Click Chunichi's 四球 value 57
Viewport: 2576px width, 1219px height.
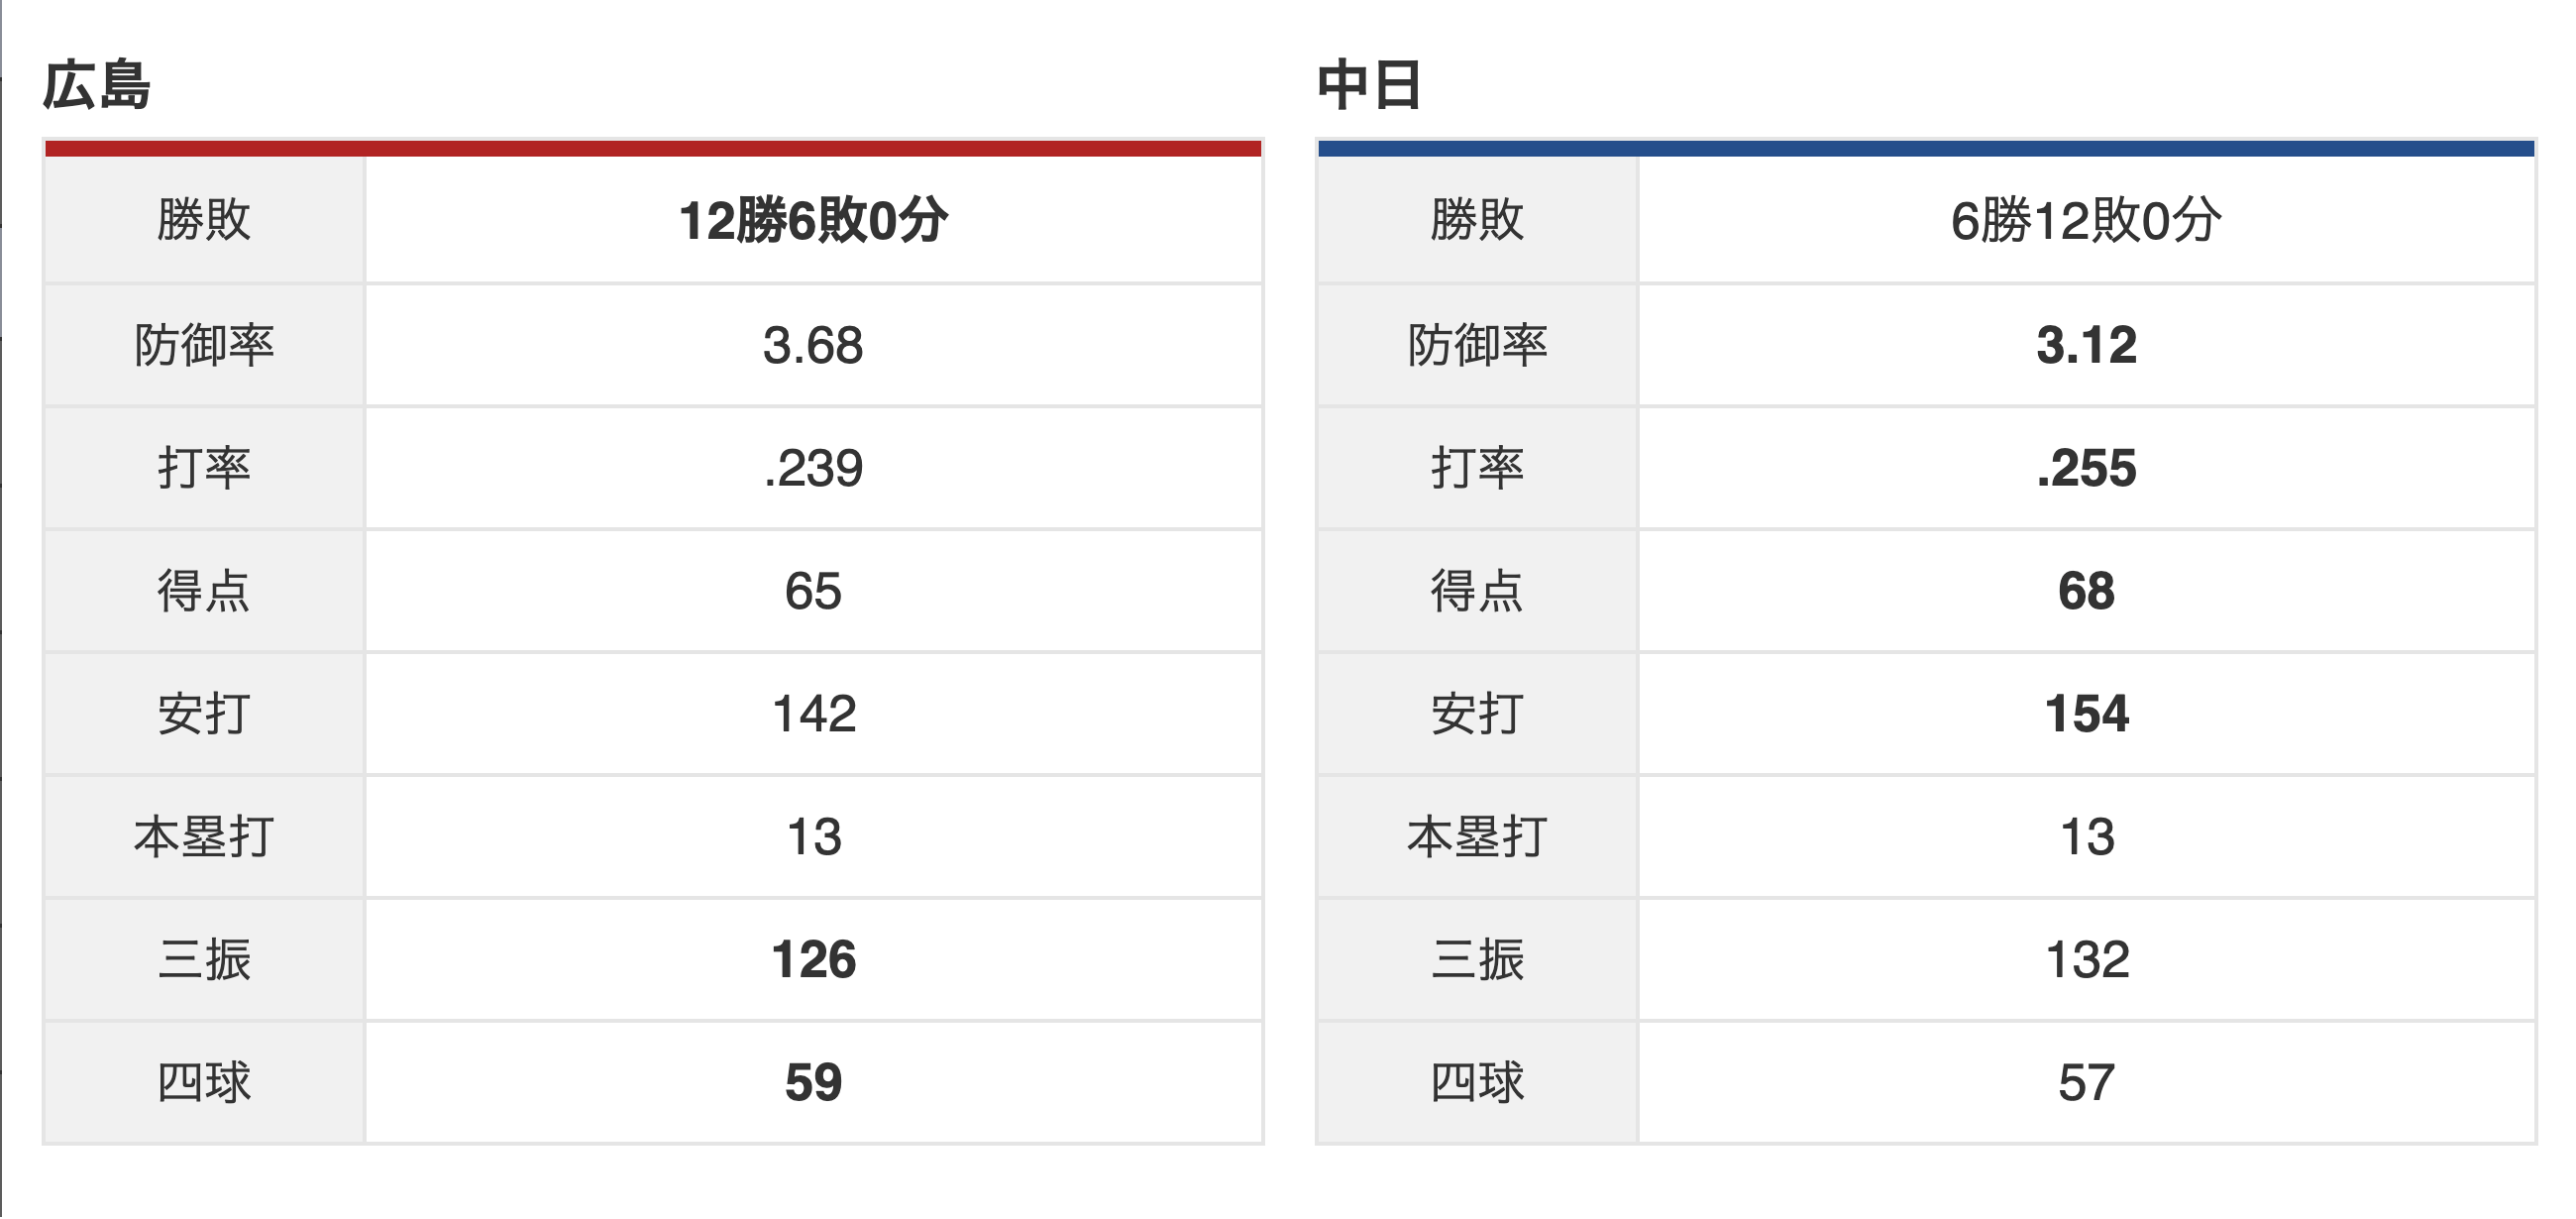coord(2086,1084)
